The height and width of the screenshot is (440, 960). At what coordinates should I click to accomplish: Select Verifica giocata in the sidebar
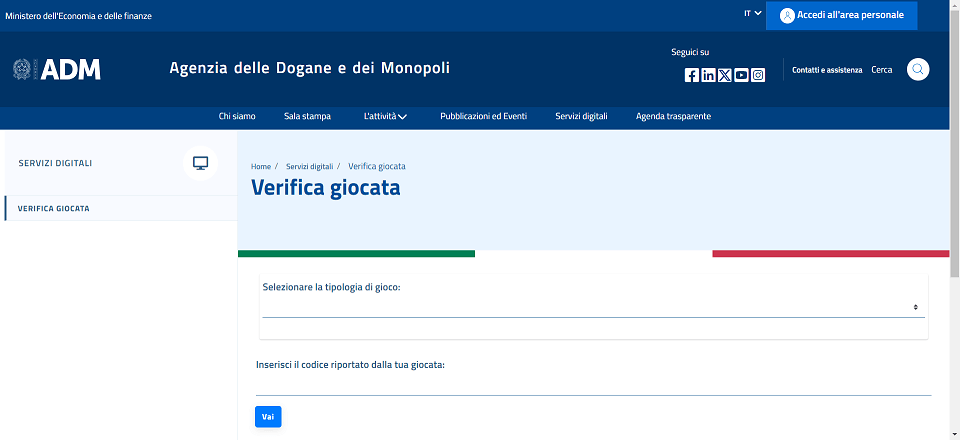[x=121, y=208]
